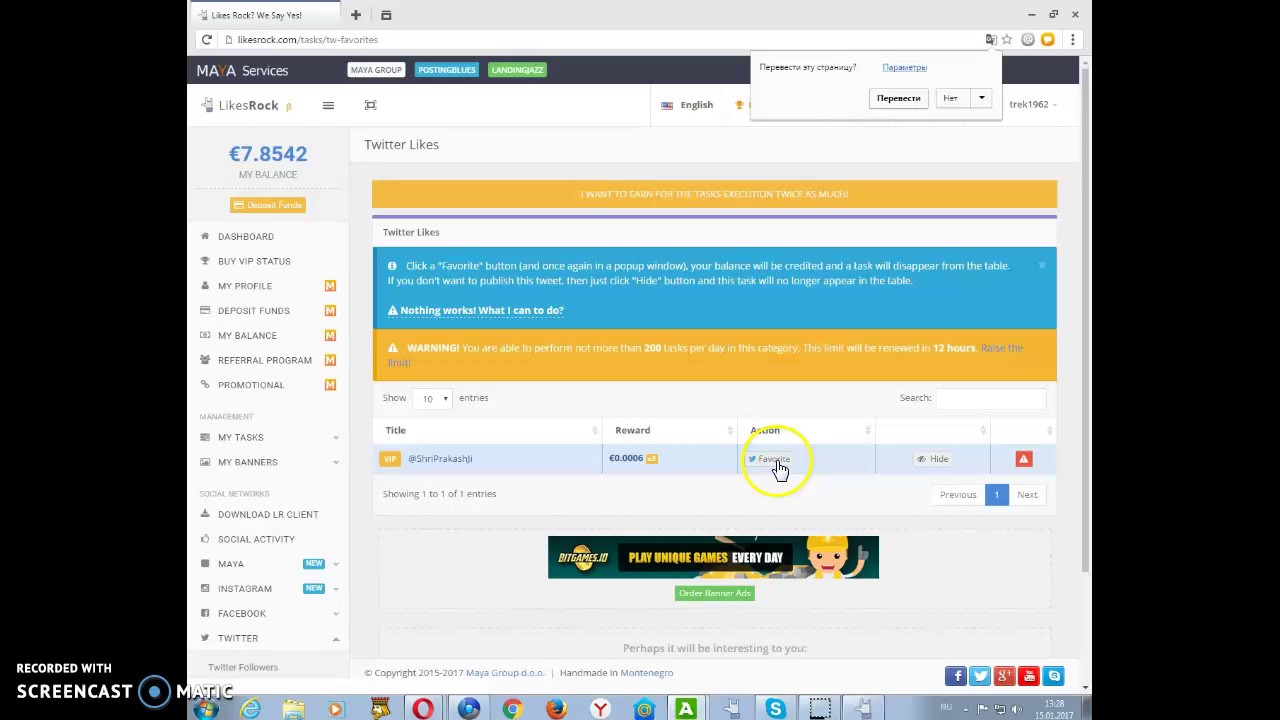The width and height of the screenshot is (1280, 720).
Task: Go to Next page of table
Action: tap(1027, 494)
